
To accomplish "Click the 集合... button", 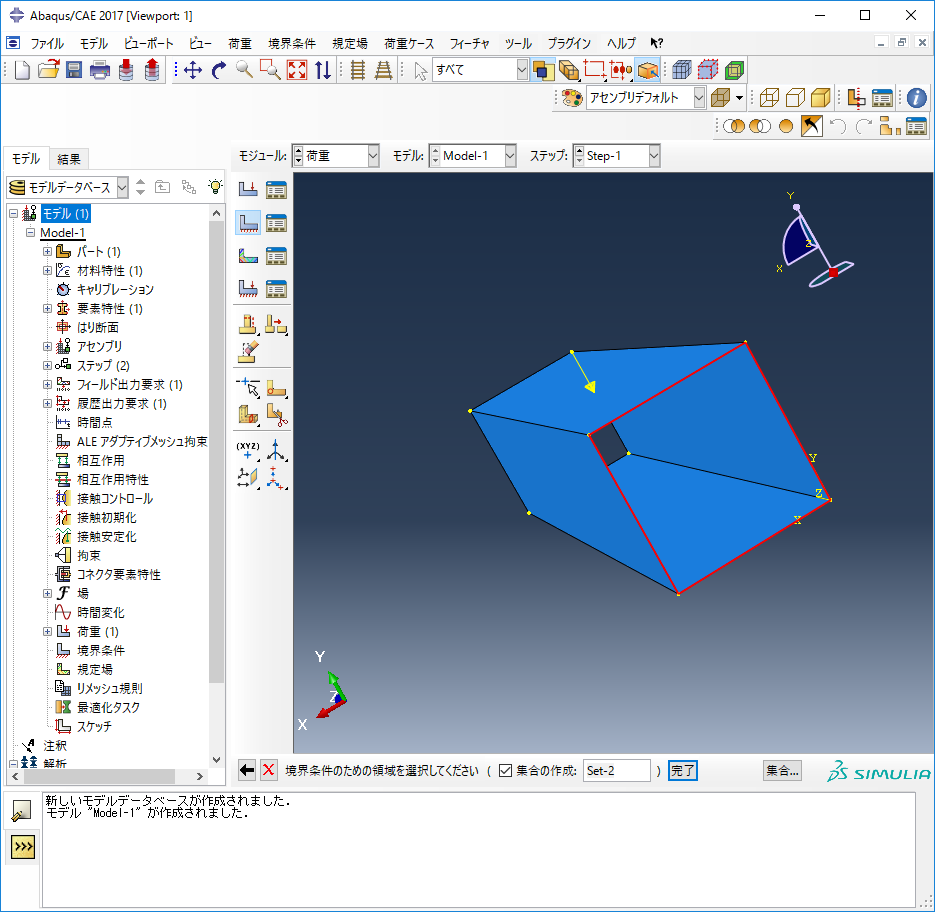I will (x=782, y=771).
